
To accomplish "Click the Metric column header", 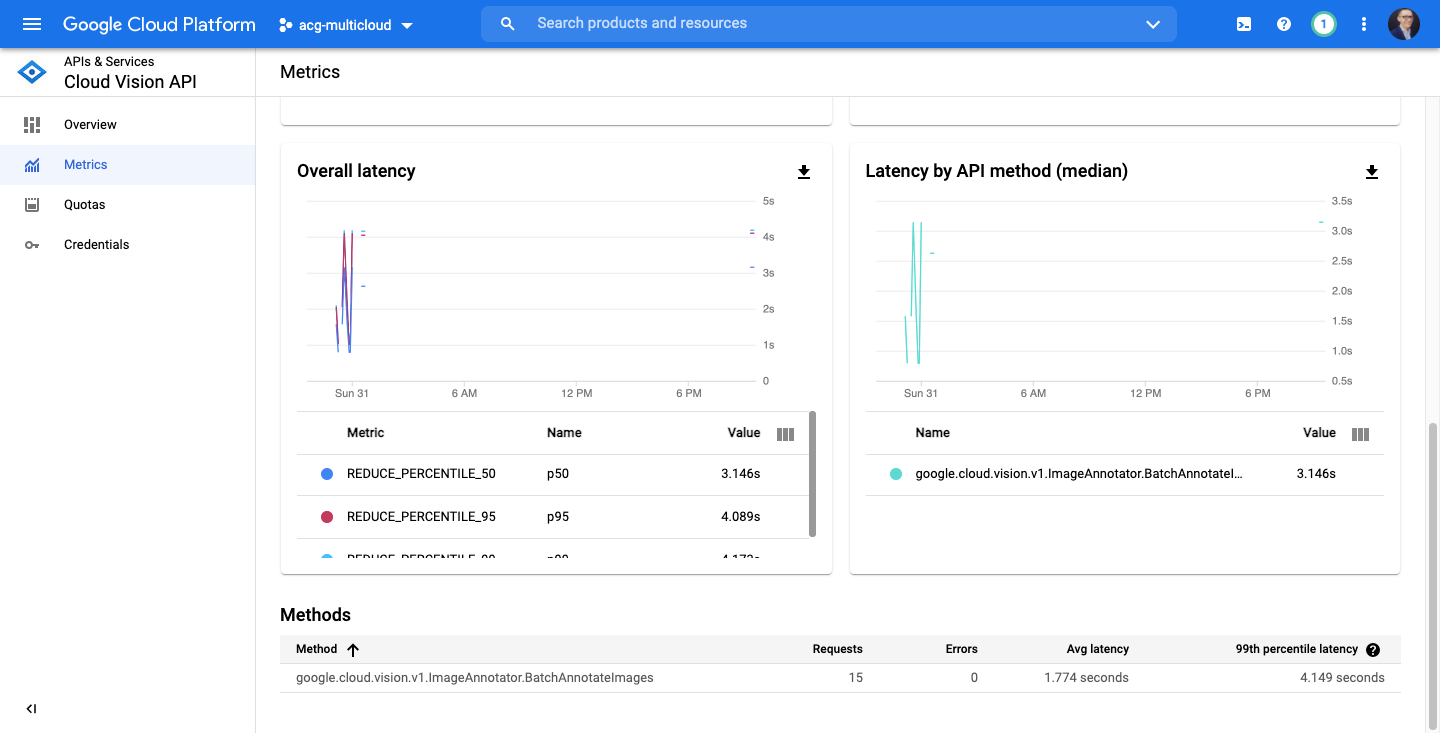I will [x=366, y=433].
